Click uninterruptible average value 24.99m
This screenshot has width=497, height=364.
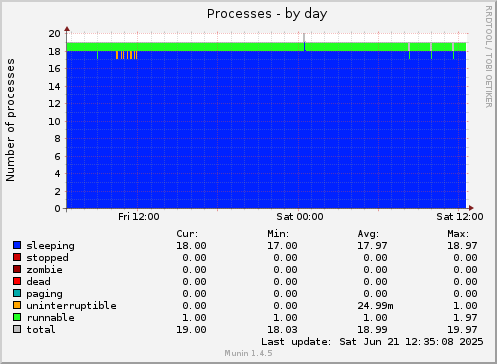pyautogui.click(x=375, y=306)
